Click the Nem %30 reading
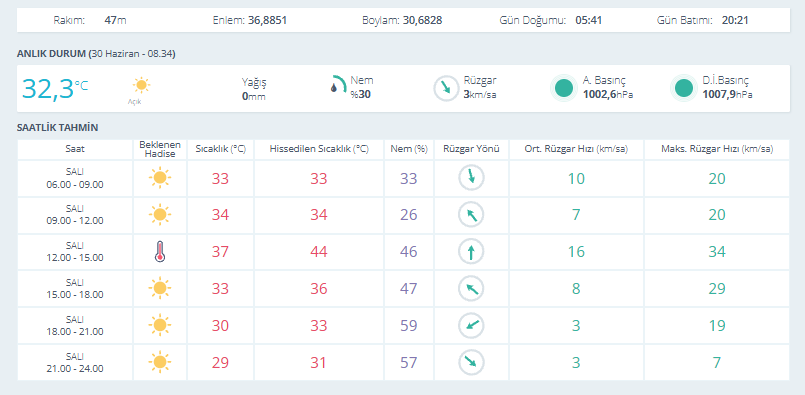 (361, 87)
